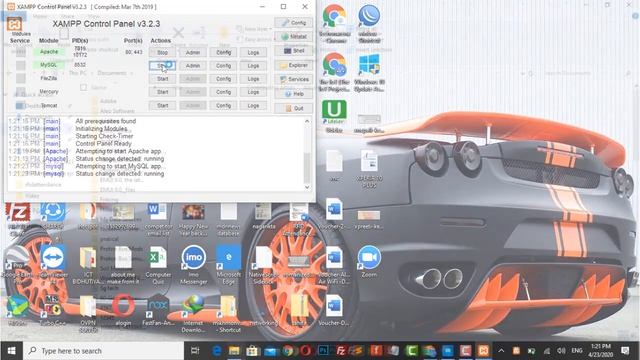Click log scrollbar up arrow

pos(307,121)
